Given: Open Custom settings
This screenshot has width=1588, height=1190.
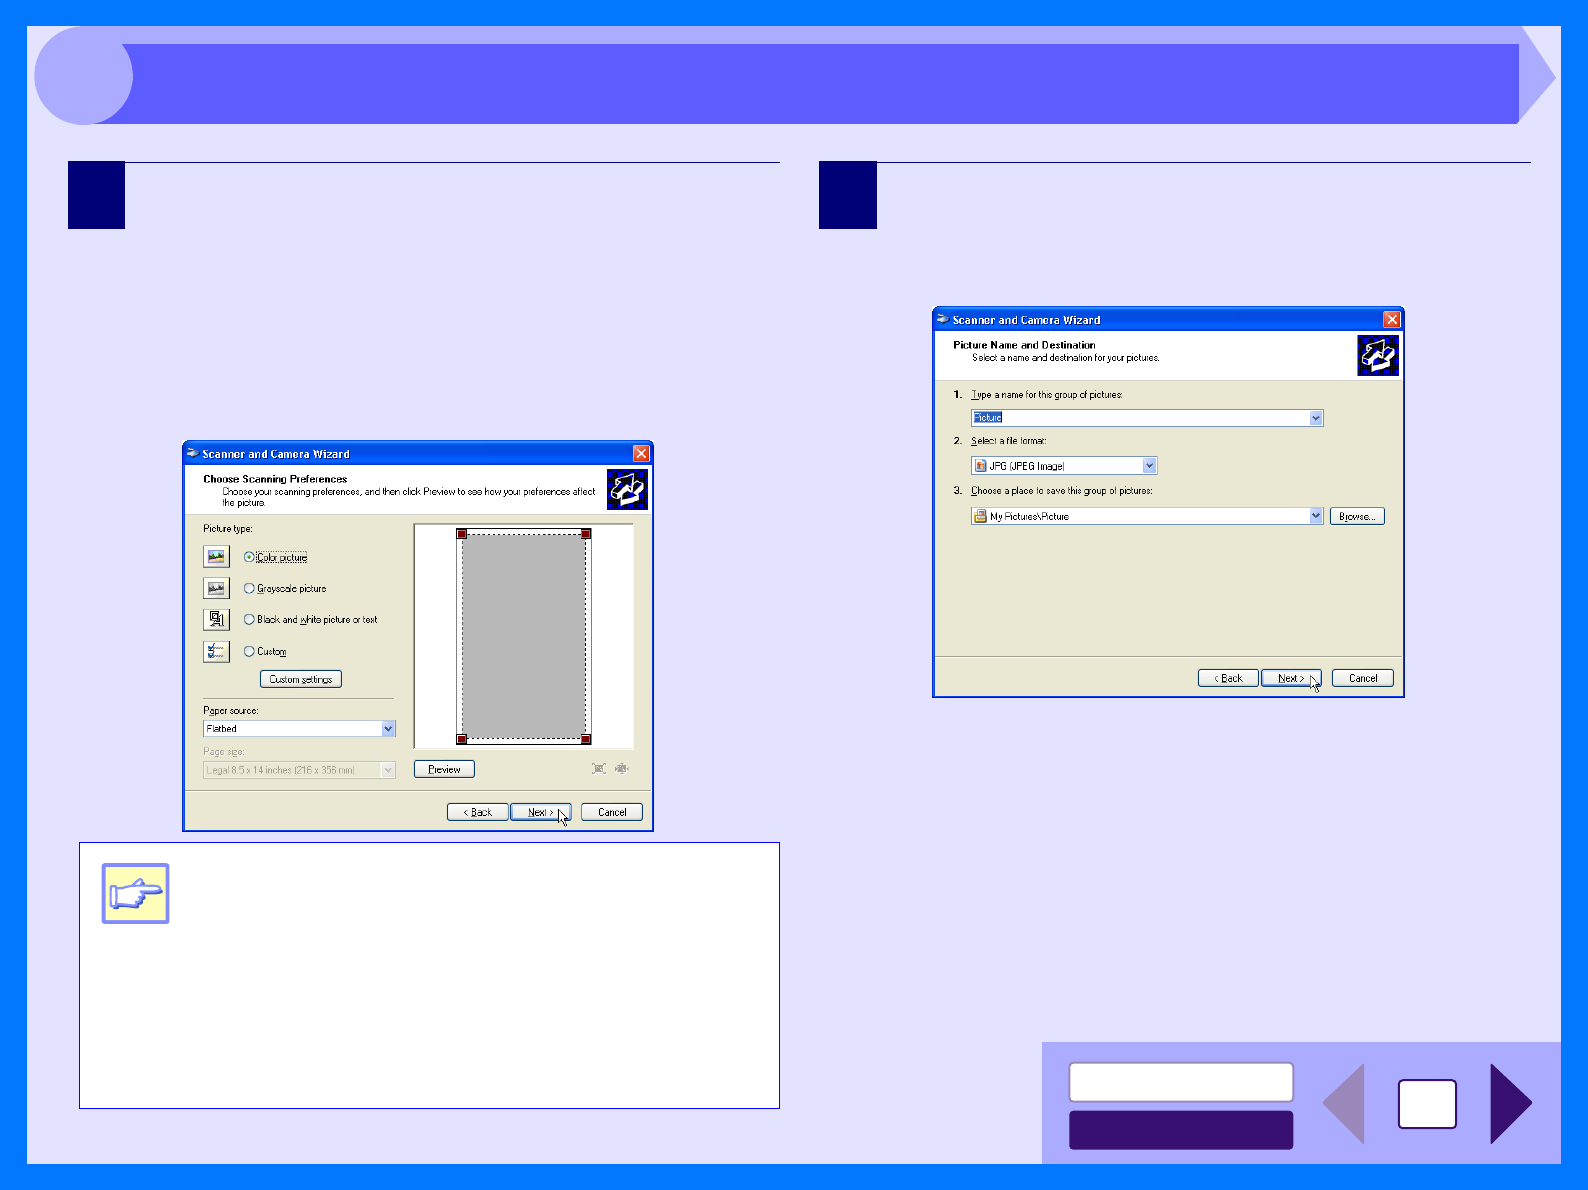Looking at the screenshot, I should [x=301, y=680].
